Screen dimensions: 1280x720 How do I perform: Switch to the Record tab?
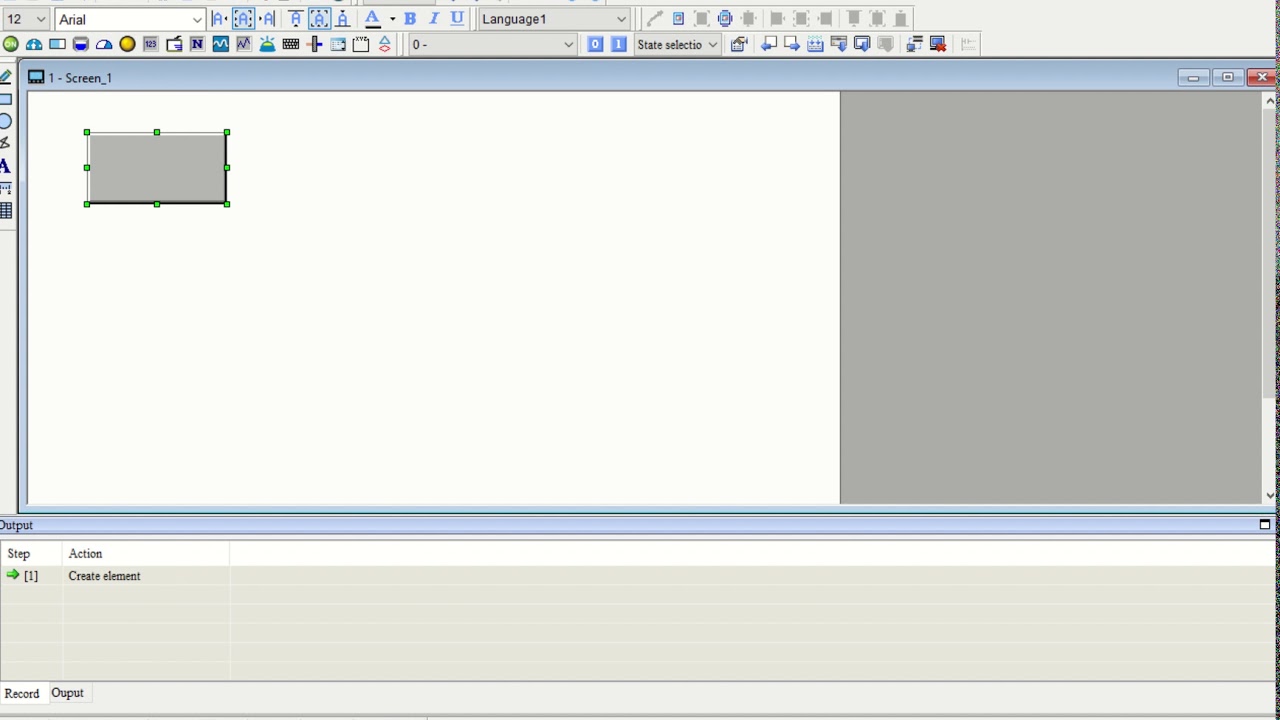click(22, 693)
